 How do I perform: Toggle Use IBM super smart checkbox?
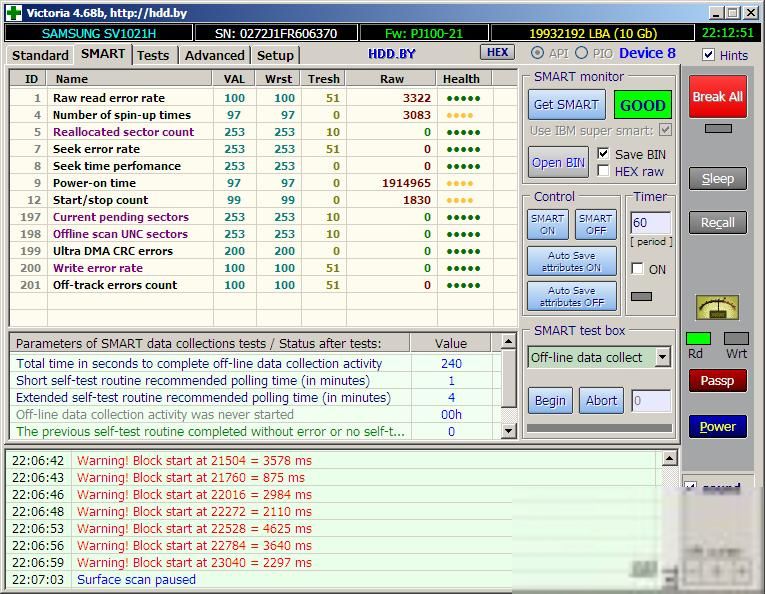(665, 130)
